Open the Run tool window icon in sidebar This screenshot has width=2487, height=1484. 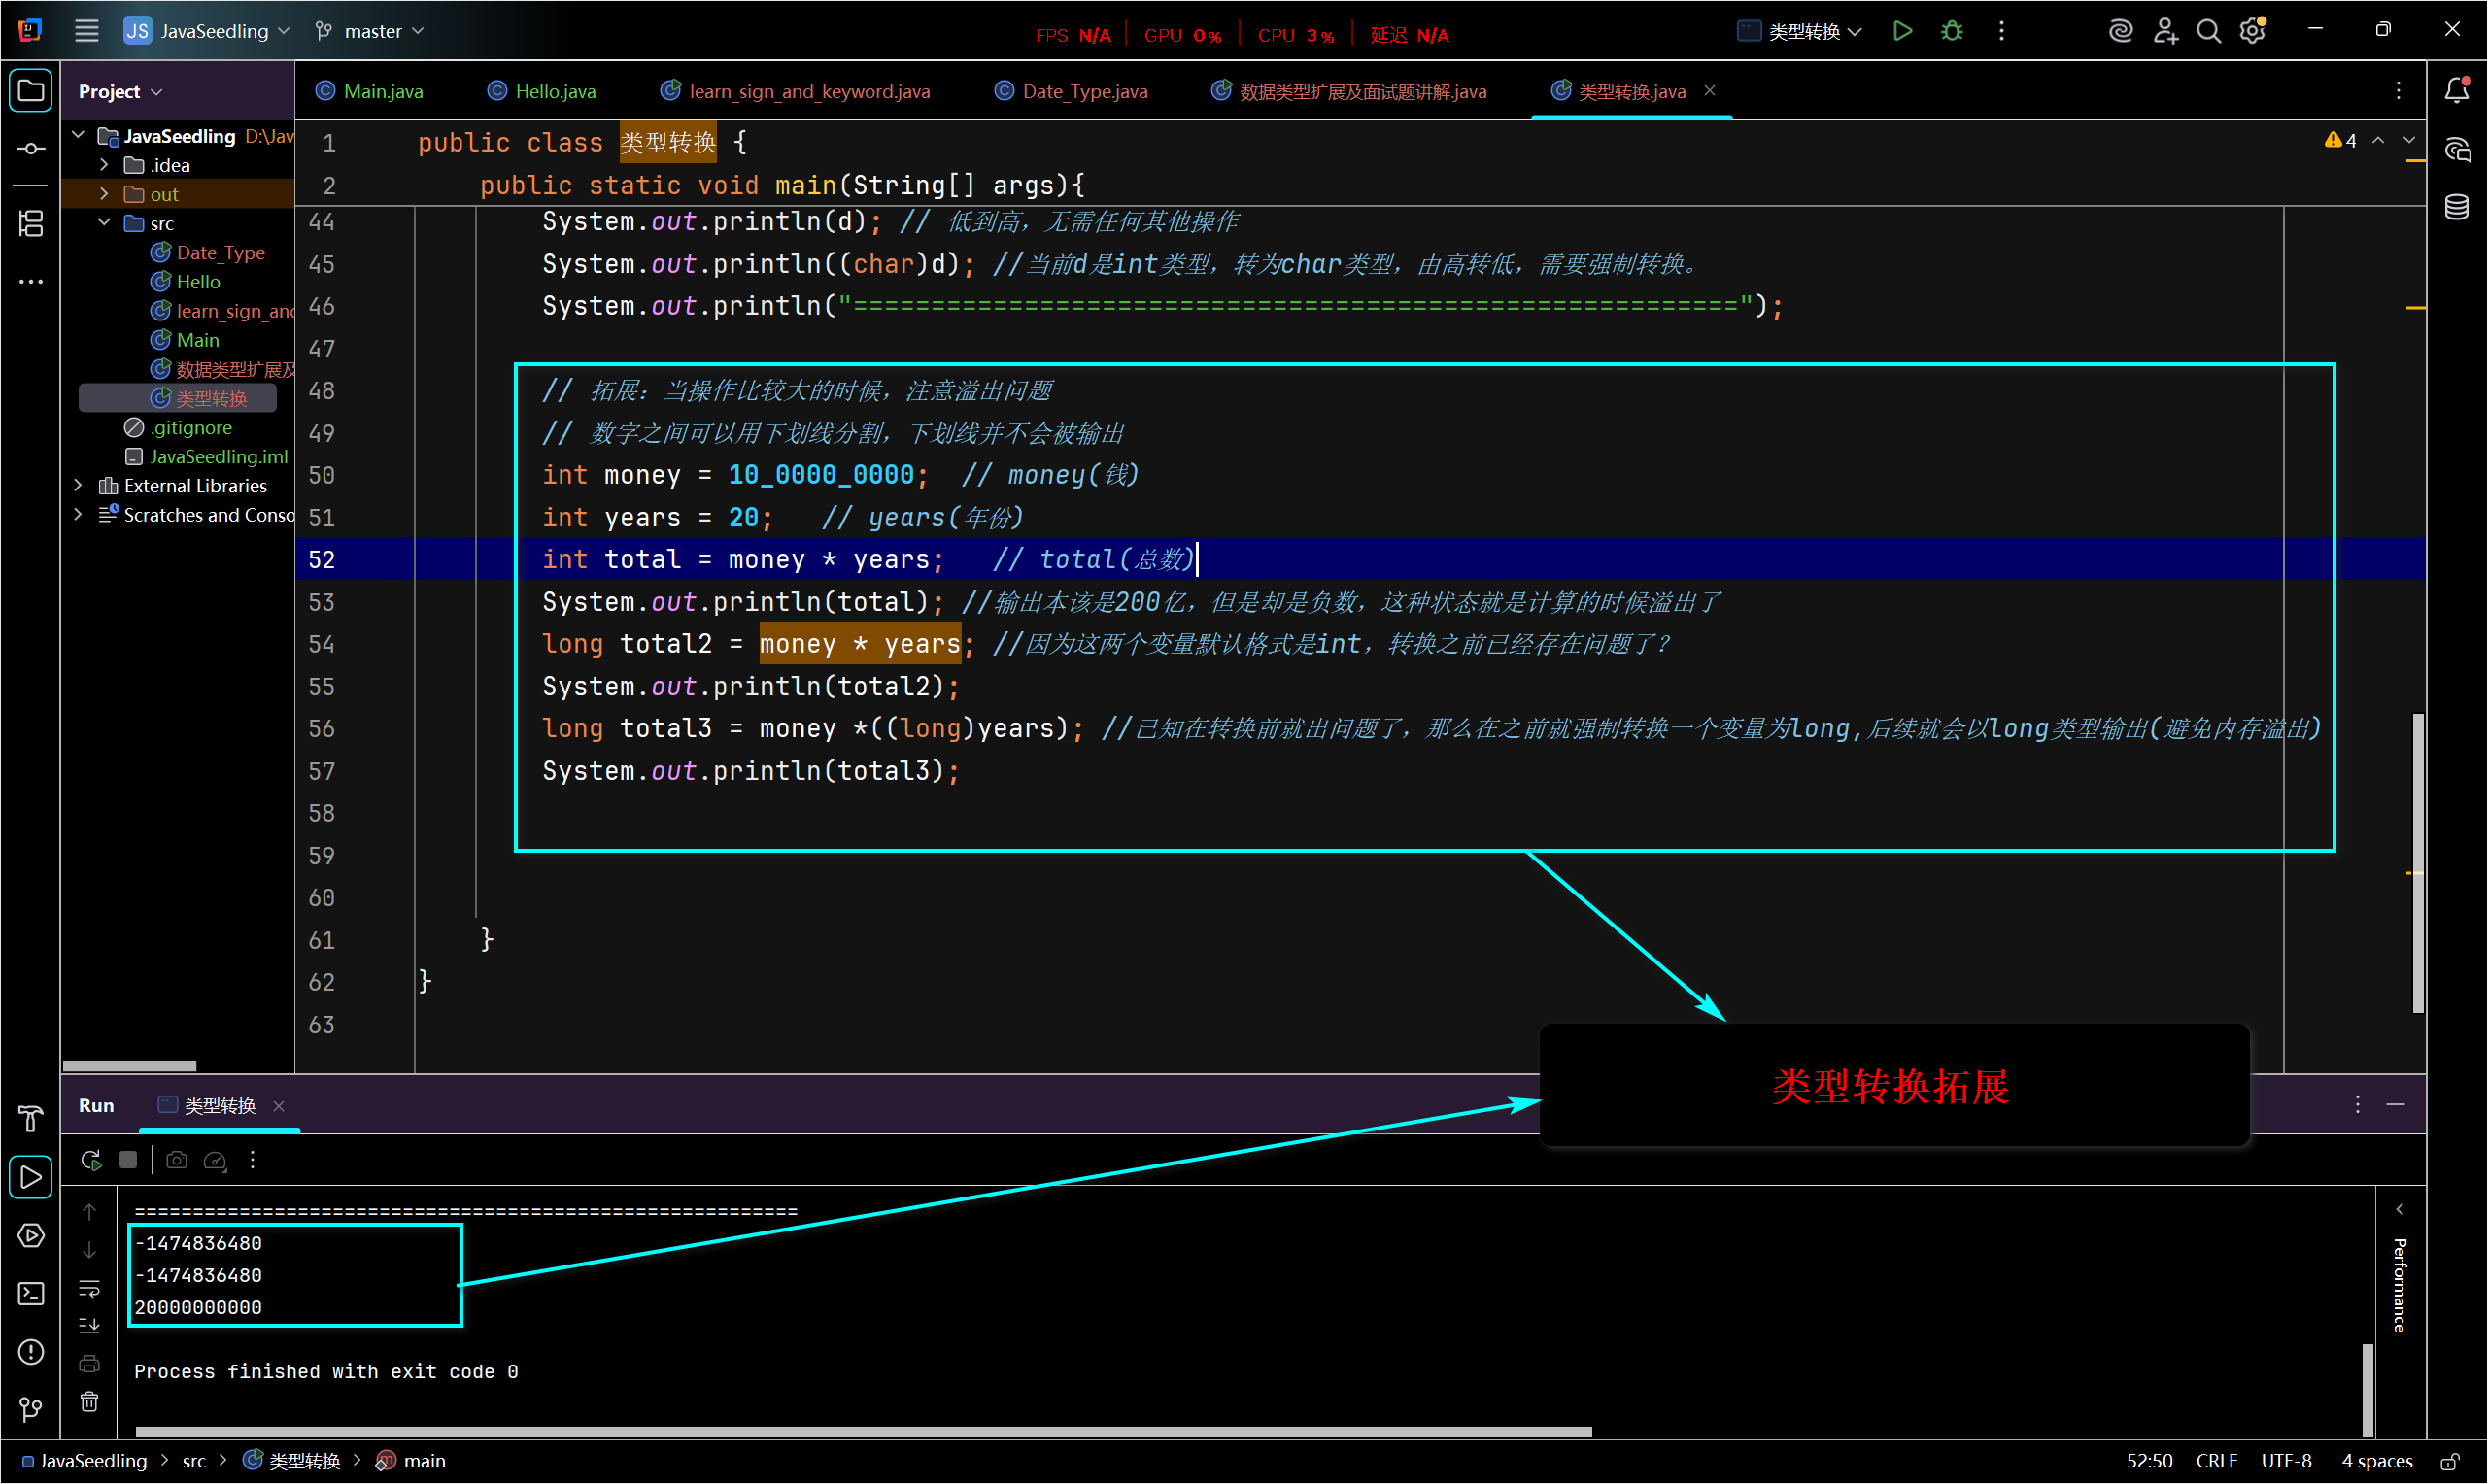click(31, 1177)
